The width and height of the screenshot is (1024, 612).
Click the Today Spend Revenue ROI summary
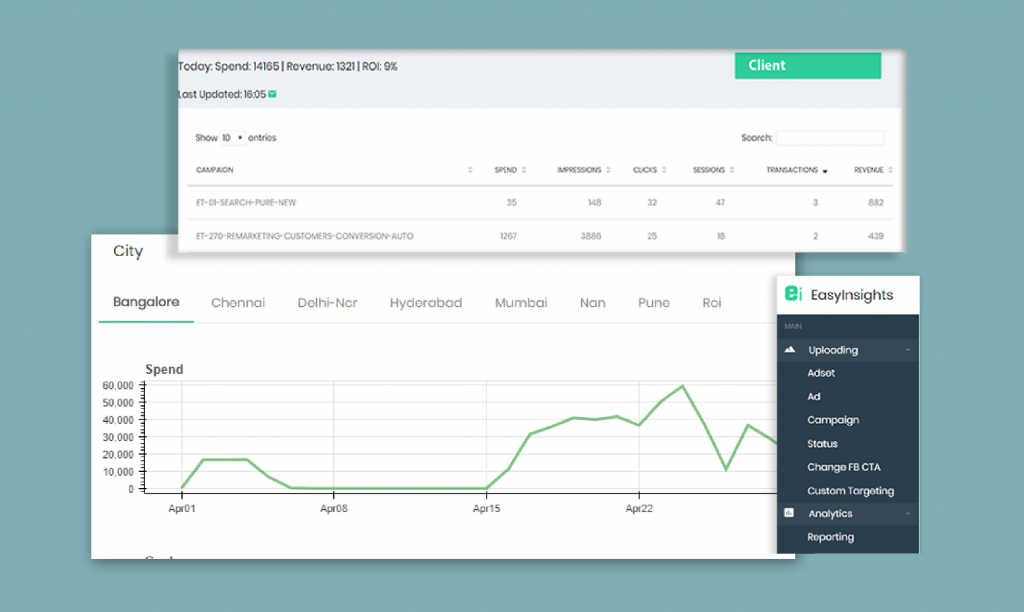tap(287, 66)
